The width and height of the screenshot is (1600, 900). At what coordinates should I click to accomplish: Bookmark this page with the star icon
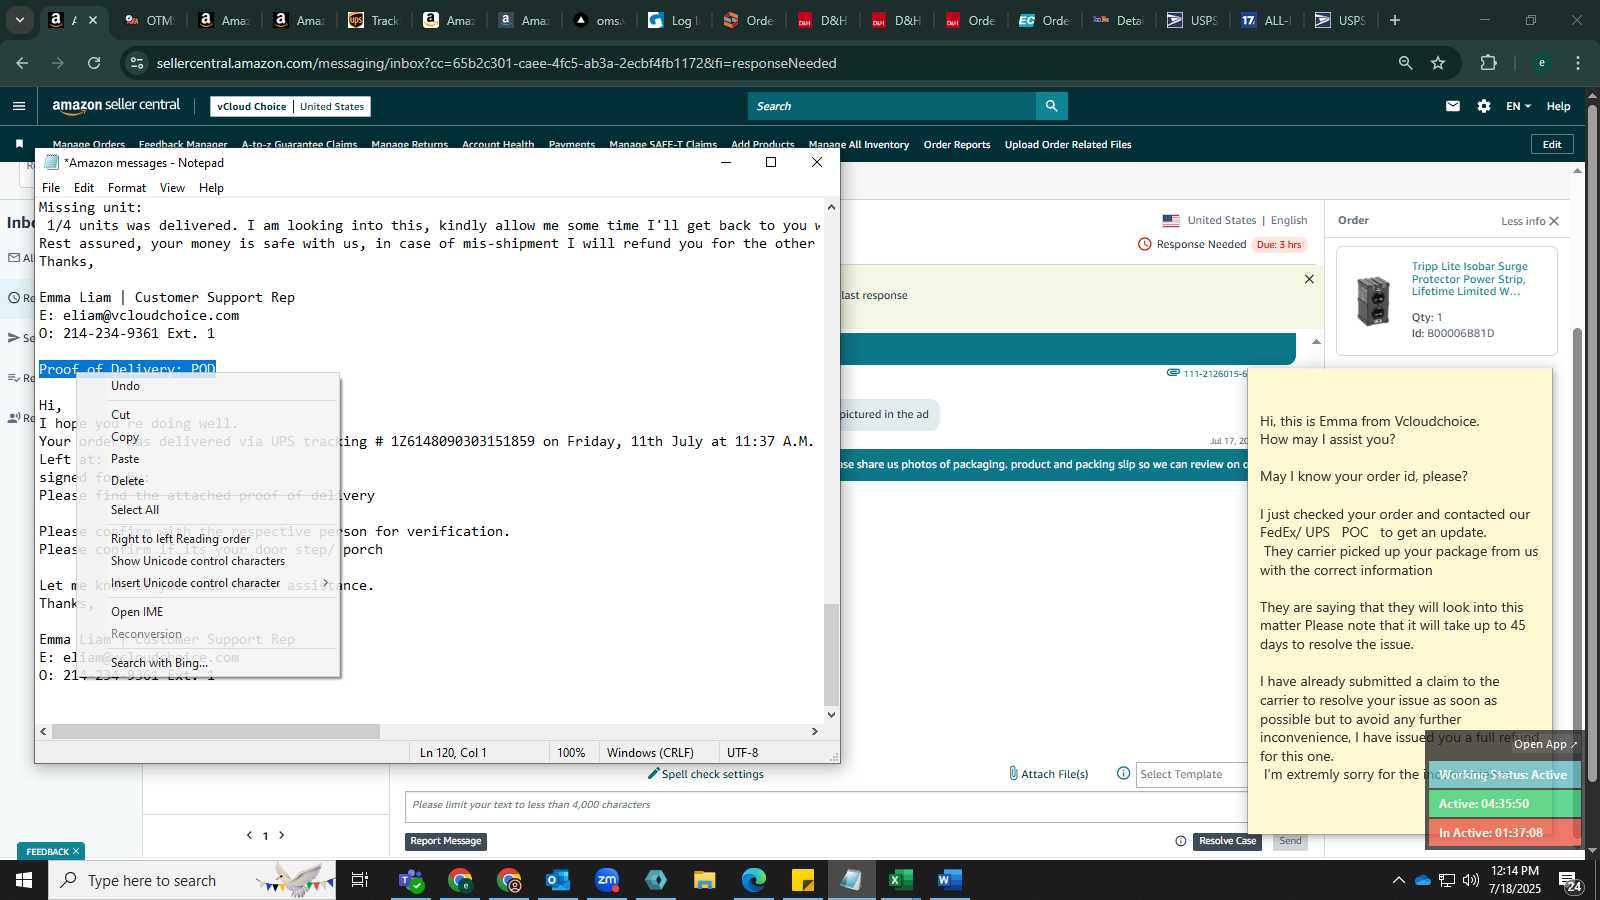pyautogui.click(x=1438, y=63)
